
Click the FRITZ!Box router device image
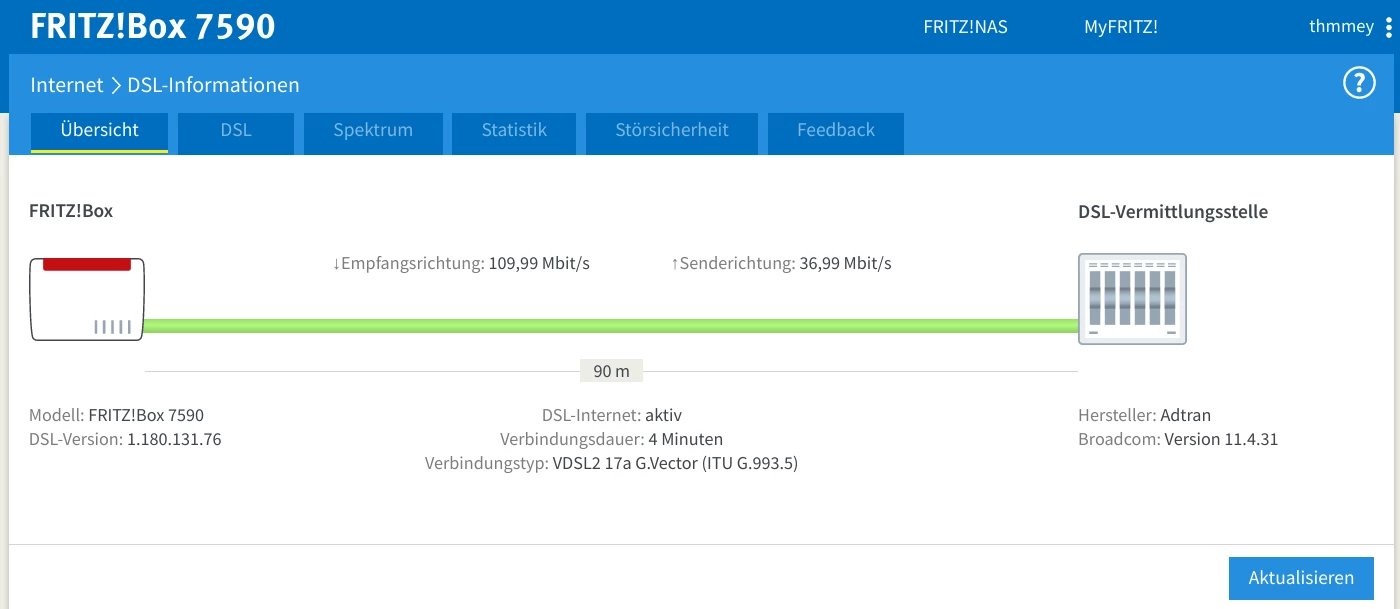87,299
